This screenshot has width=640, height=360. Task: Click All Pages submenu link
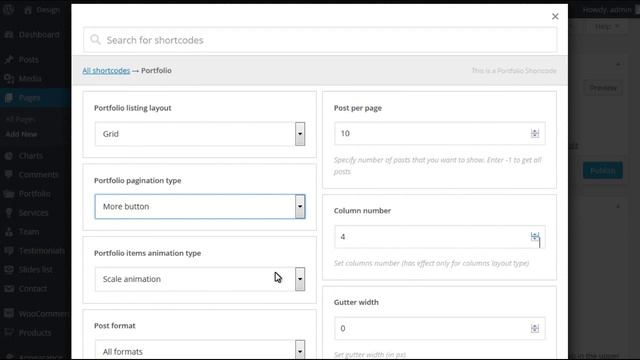point(20,120)
